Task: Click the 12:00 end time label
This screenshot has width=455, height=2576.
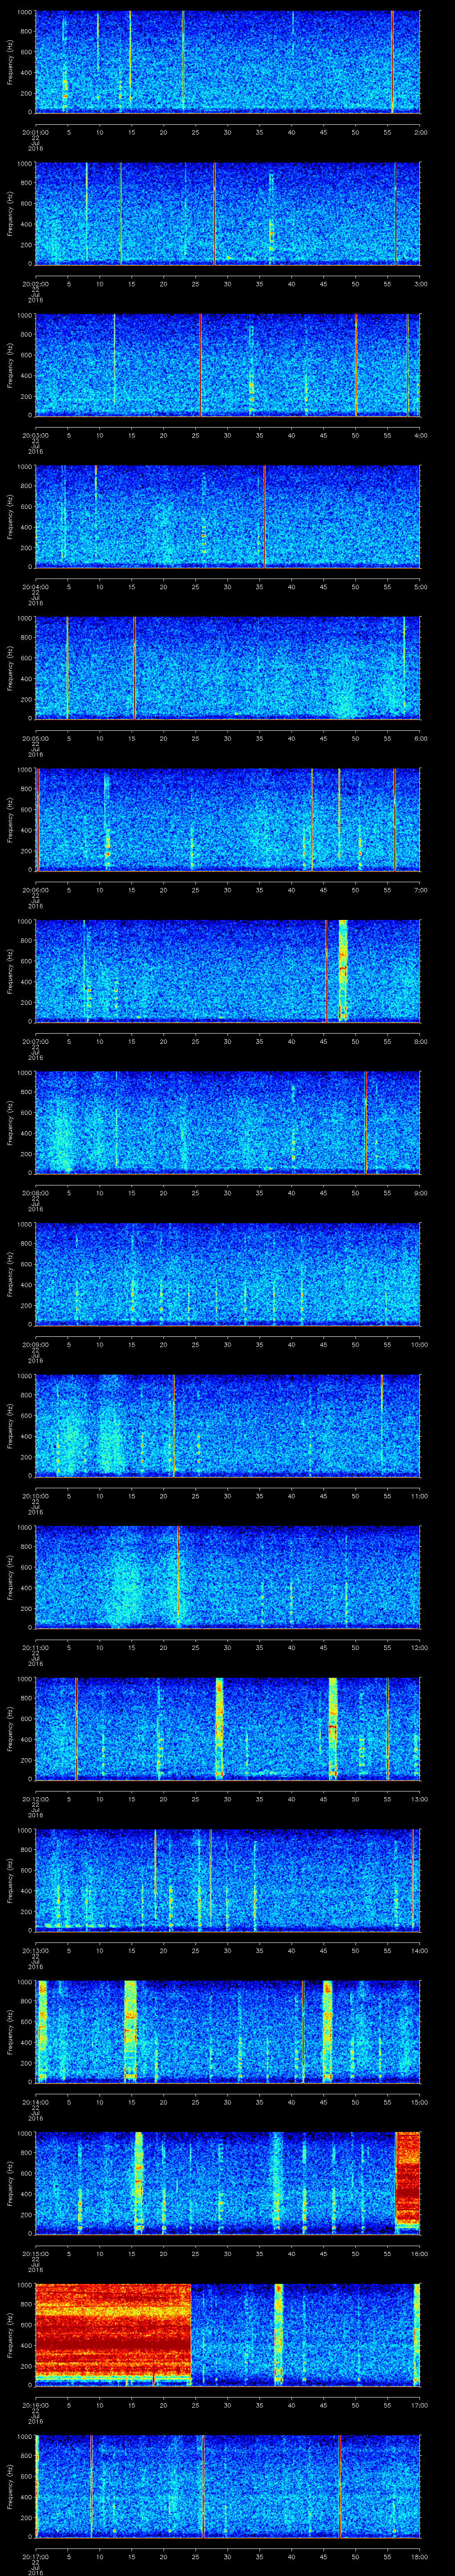Action: pyautogui.click(x=419, y=1647)
